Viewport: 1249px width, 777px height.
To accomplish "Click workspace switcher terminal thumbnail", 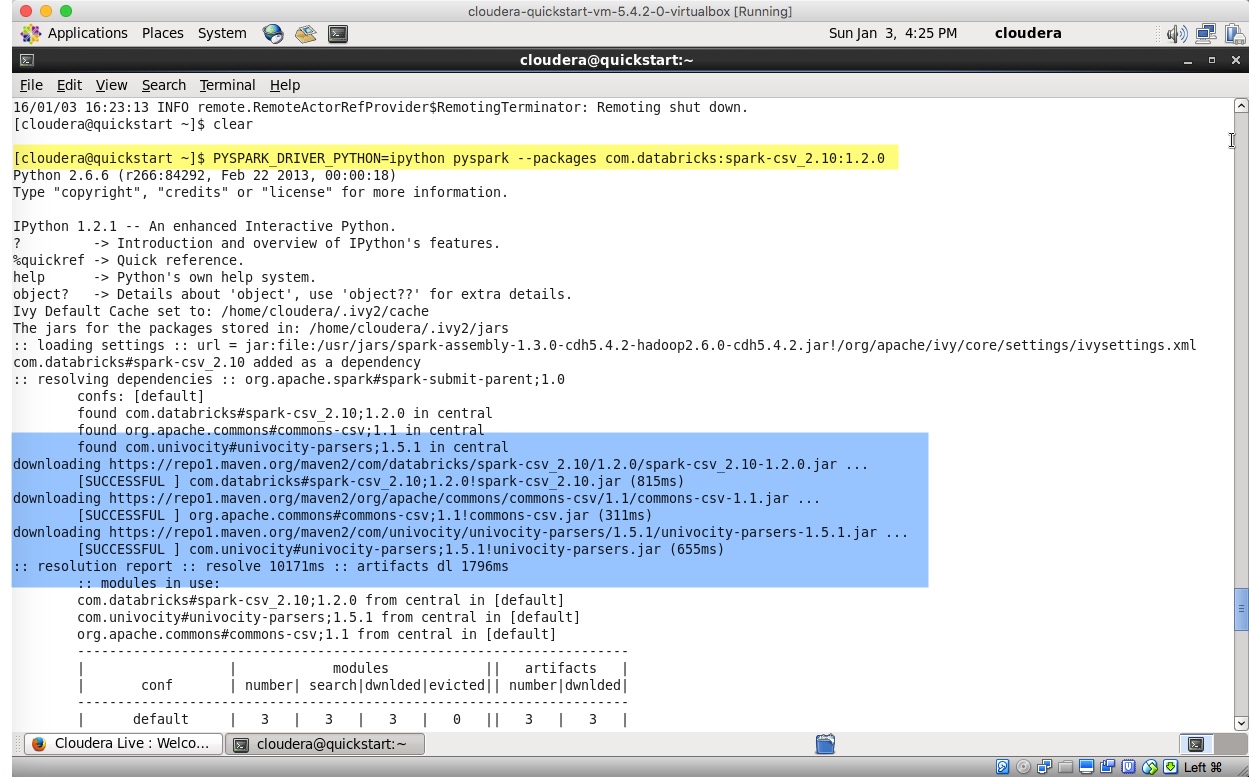I will (1195, 744).
